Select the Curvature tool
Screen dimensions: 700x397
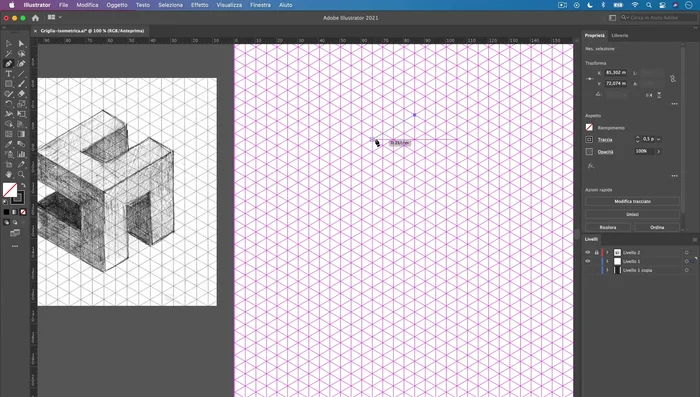[21, 64]
